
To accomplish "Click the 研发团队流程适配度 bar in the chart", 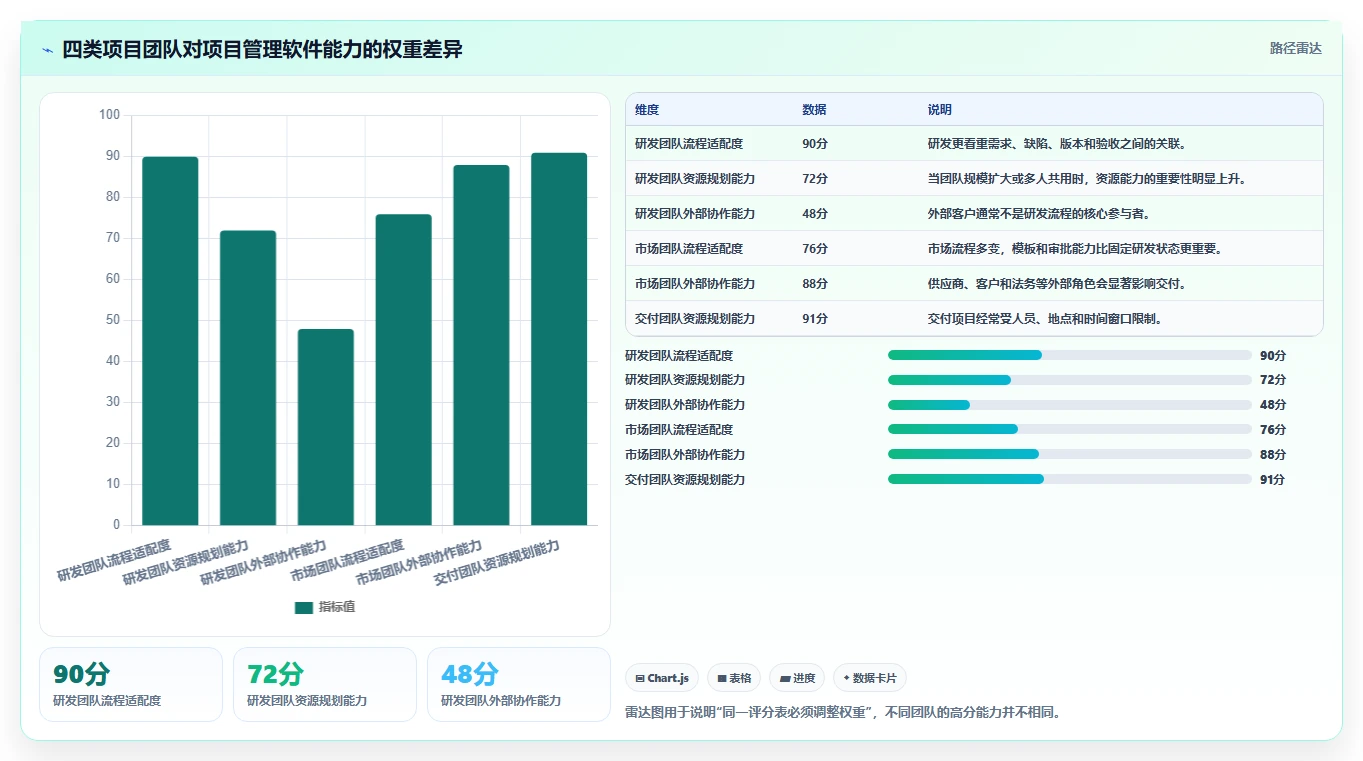I will [x=170, y=341].
